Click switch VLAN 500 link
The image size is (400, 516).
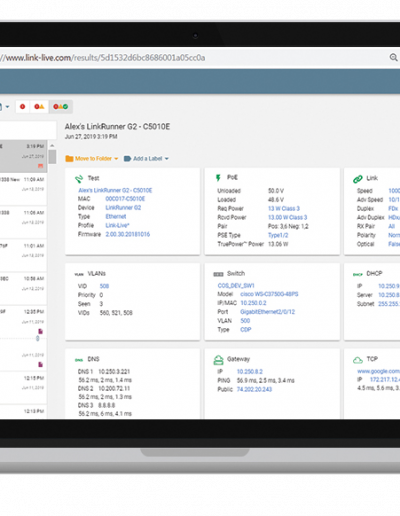tap(245, 321)
